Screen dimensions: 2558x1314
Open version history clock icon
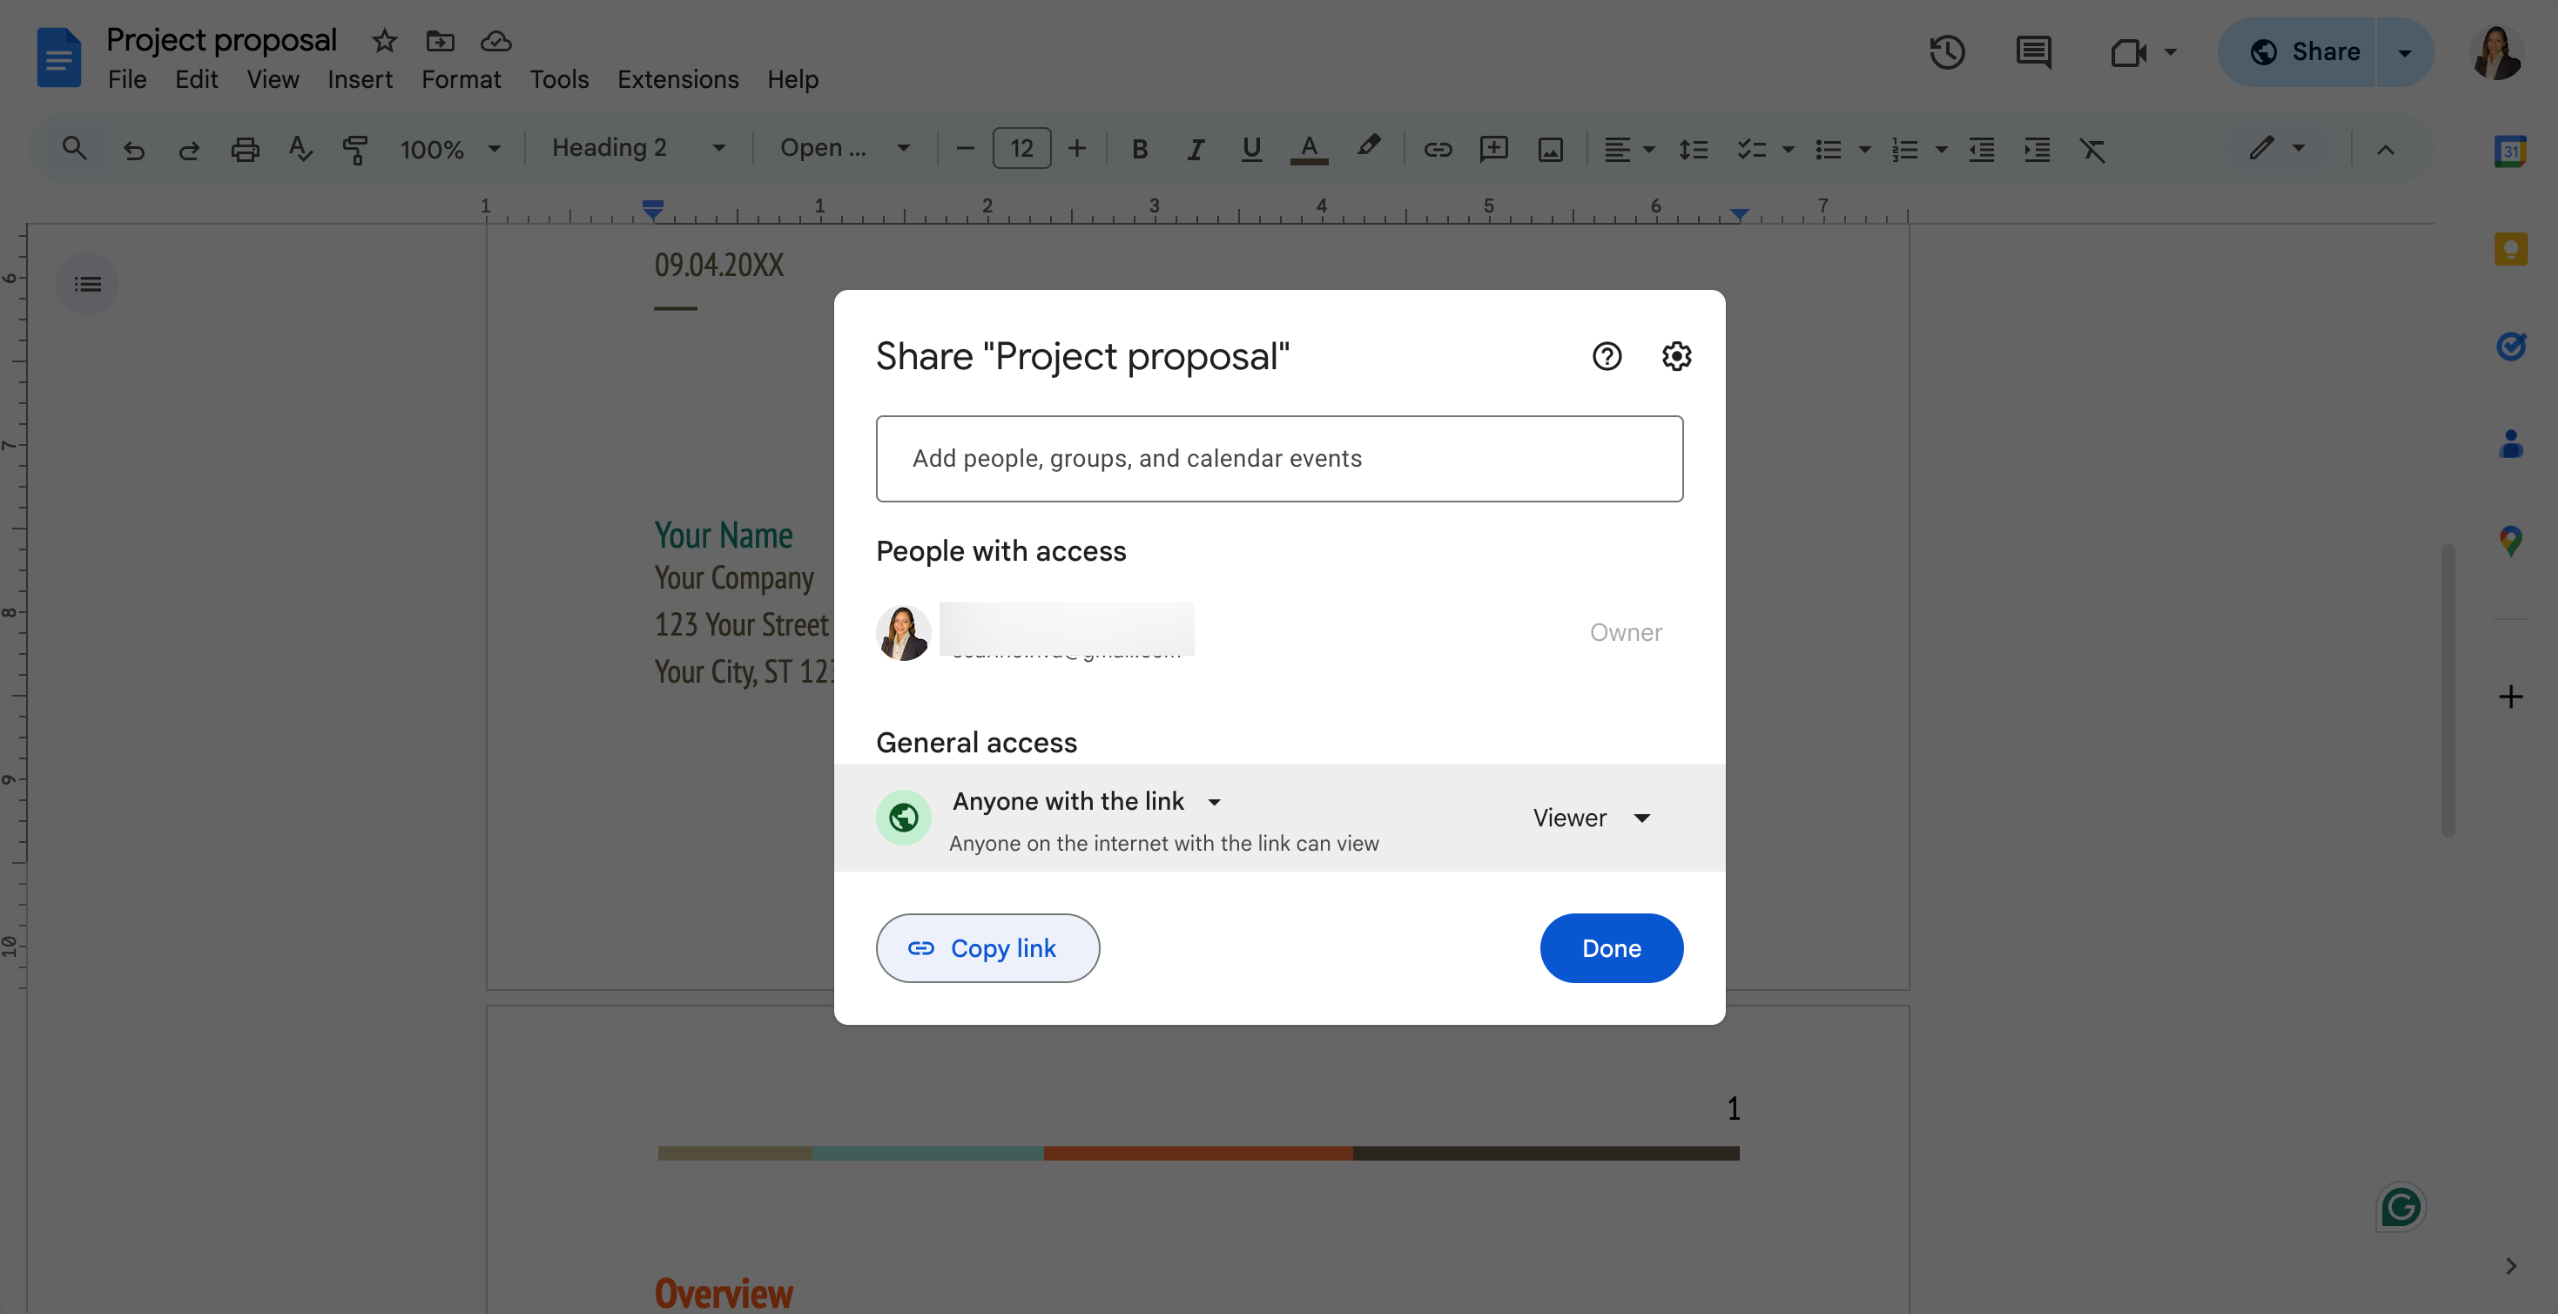tap(1946, 52)
